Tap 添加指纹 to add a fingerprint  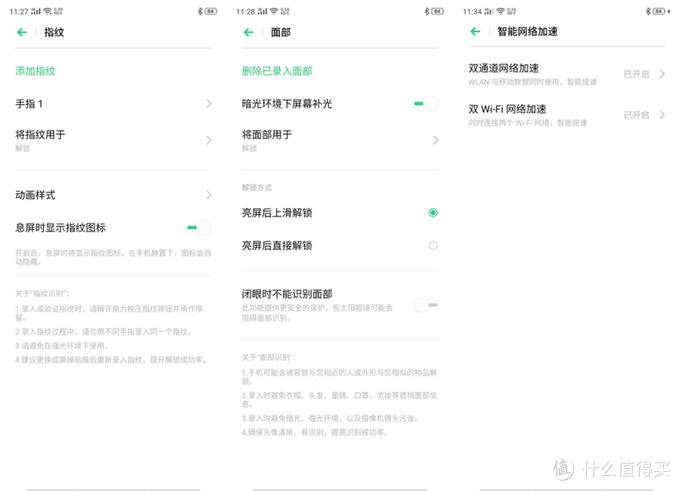[x=35, y=71]
